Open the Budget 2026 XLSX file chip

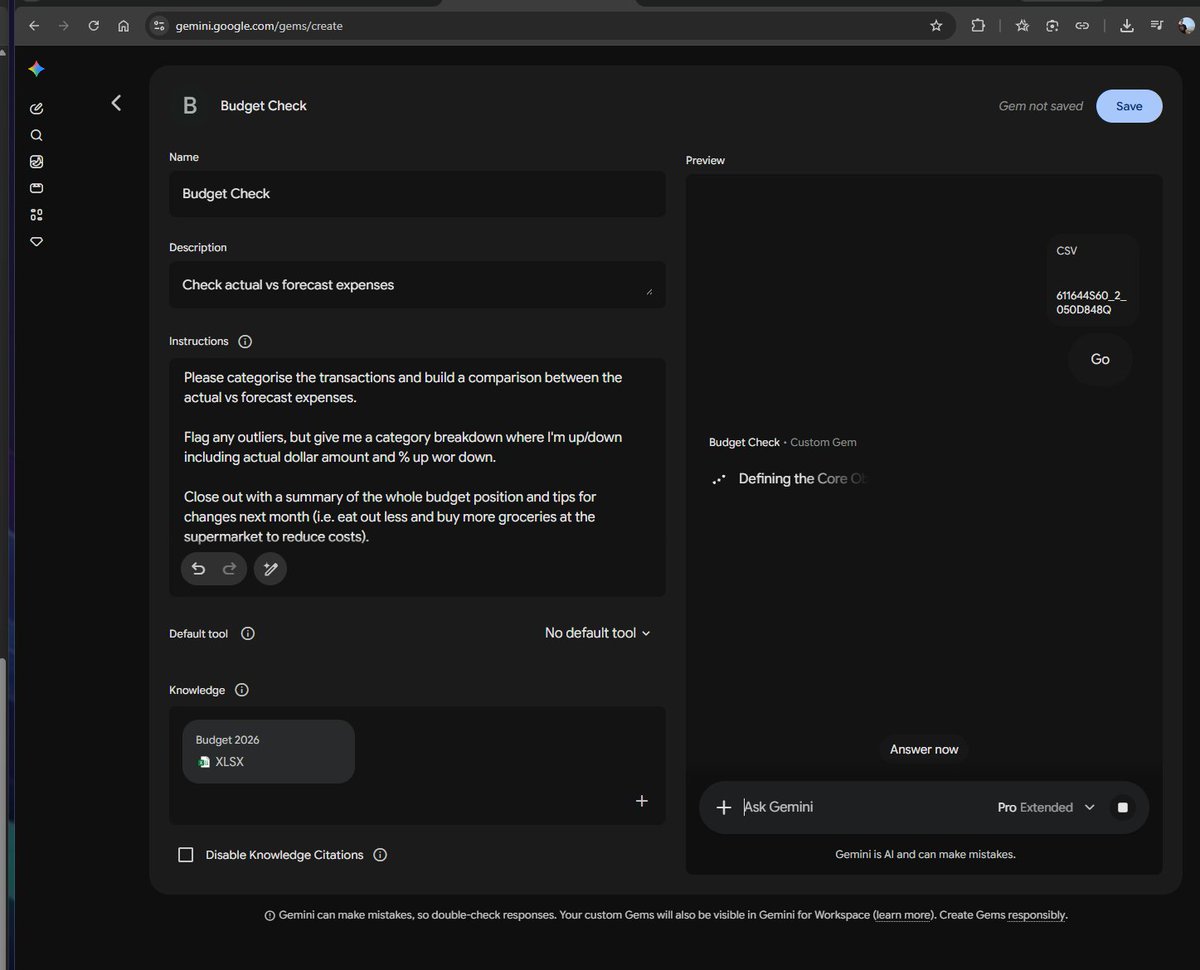[x=268, y=751]
